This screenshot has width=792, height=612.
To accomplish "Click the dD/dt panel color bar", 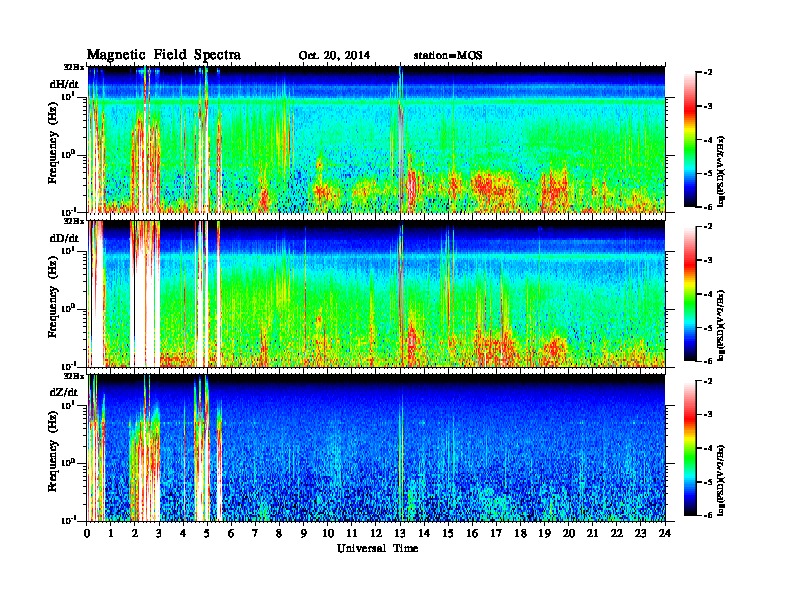I will pyautogui.click(x=690, y=293).
